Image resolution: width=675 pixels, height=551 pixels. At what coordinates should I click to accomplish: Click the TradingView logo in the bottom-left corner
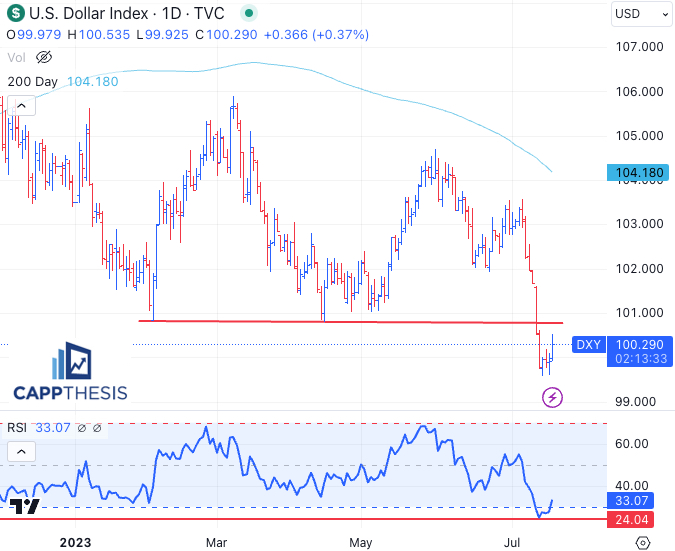click(27, 507)
